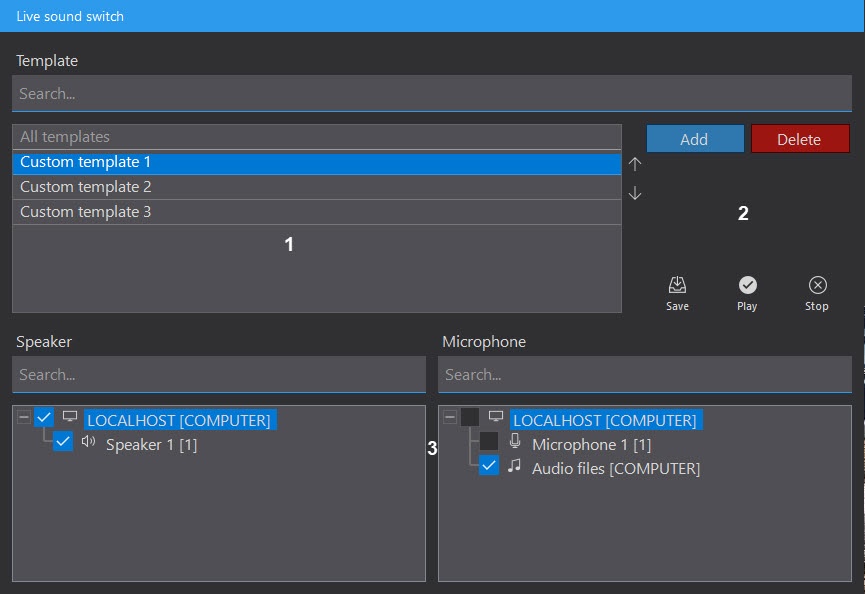Select LOCALHOST [COMPUTER] label in the Speaker tree
The image size is (865, 594).
(x=179, y=420)
